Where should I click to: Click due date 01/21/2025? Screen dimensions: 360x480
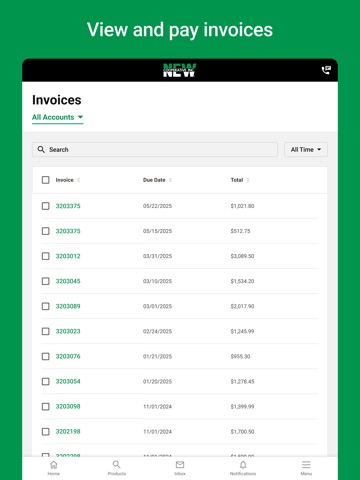point(157,356)
